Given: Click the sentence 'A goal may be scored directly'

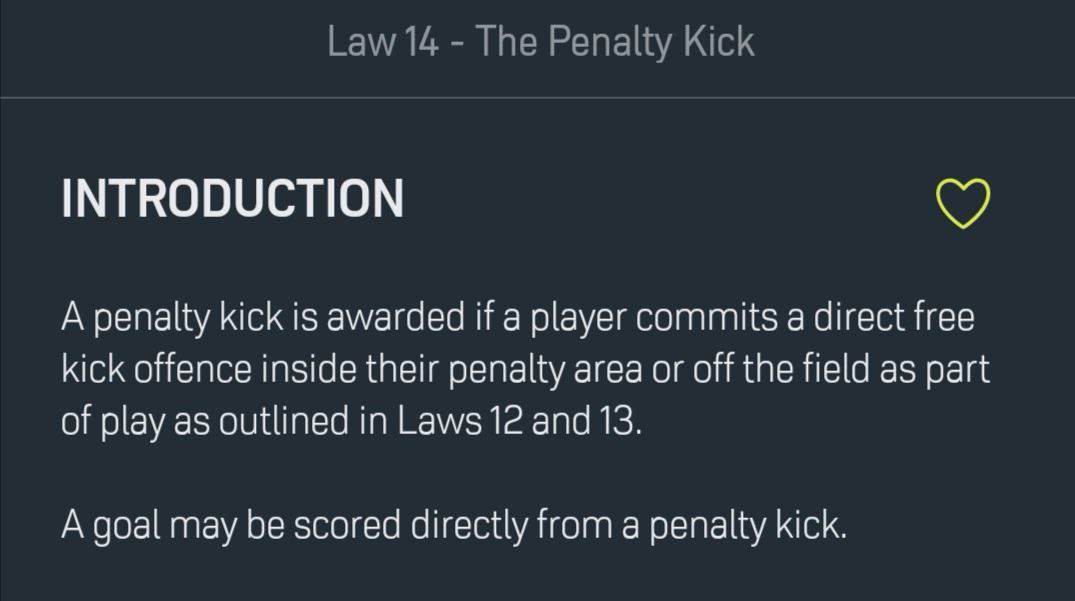Looking at the screenshot, I should (x=454, y=526).
